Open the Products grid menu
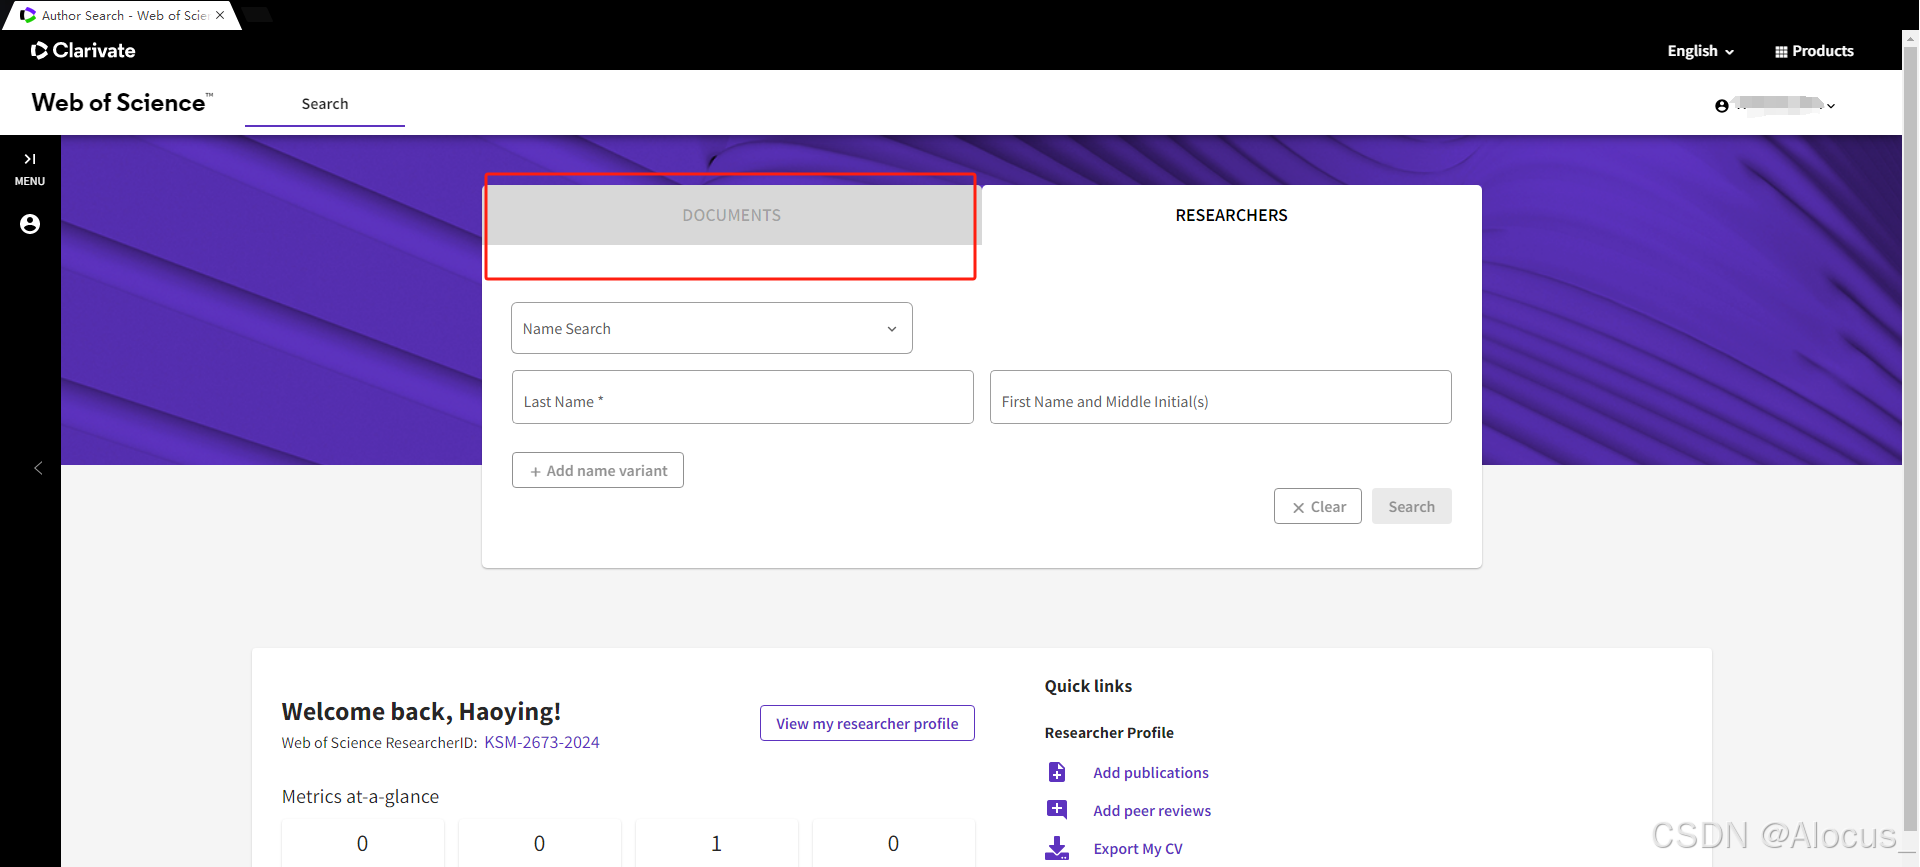This screenshot has width=1920, height=867. coord(1814,51)
